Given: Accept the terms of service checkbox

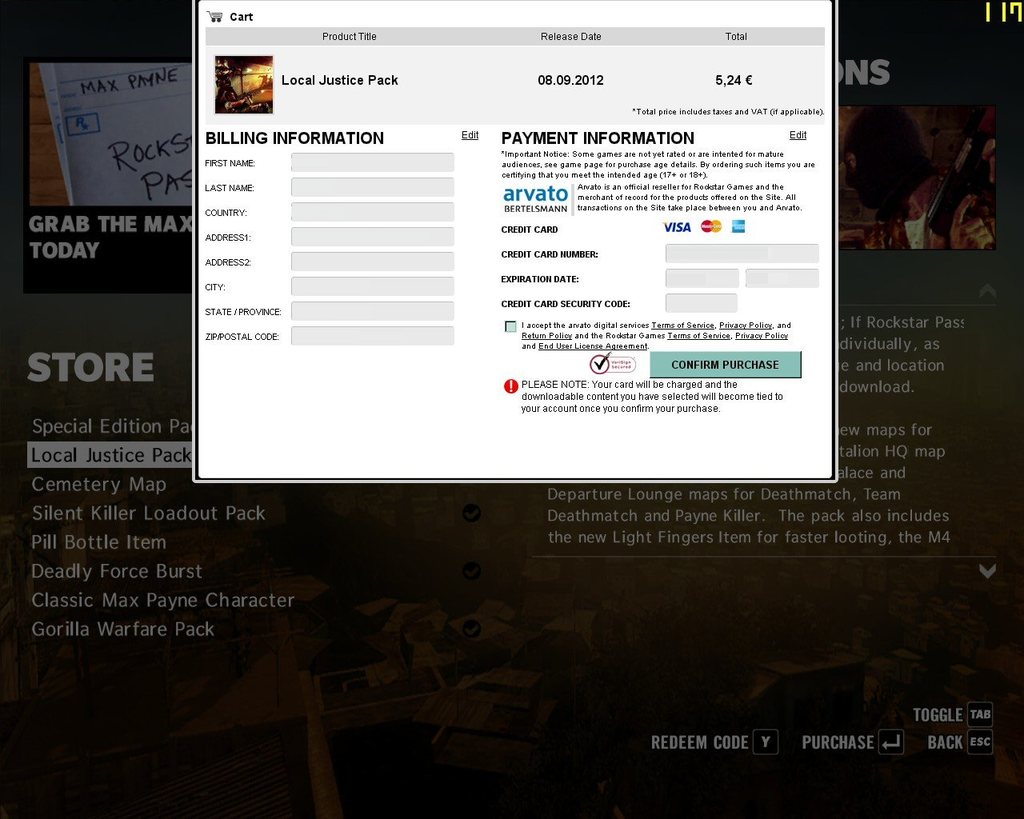Looking at the screenshot, I should point(511,327).
